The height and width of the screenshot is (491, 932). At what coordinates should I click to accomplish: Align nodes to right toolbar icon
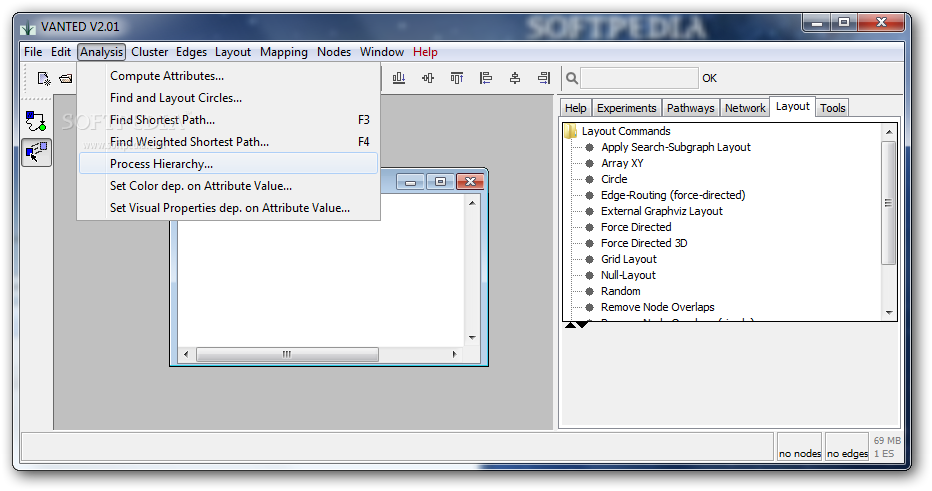(x=544, y=78)
